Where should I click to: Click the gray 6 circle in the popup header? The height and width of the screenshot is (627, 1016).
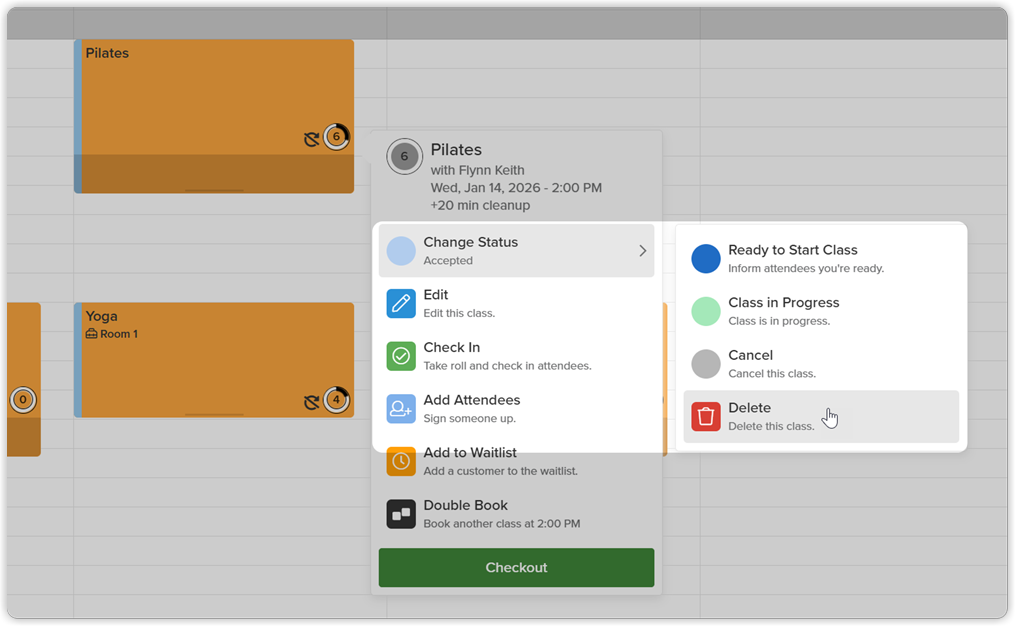(x=404, y=156)
